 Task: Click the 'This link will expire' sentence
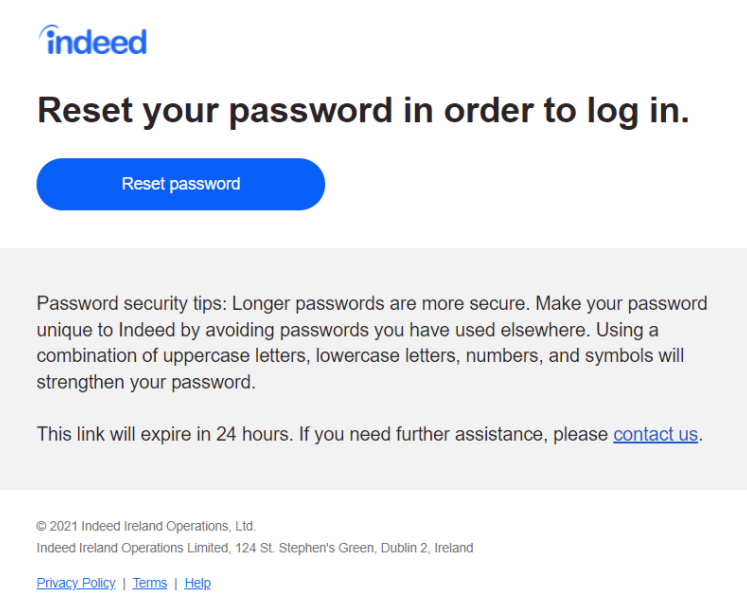point(165,434)
